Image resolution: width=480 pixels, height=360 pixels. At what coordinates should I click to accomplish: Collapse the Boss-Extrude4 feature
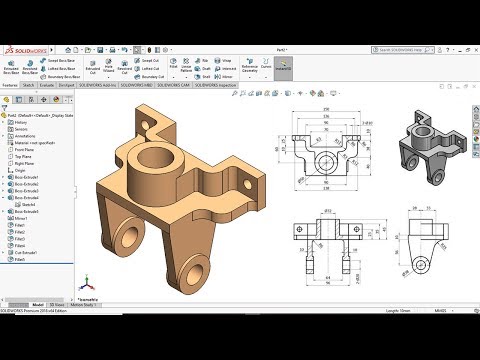[x=3, y=198]
